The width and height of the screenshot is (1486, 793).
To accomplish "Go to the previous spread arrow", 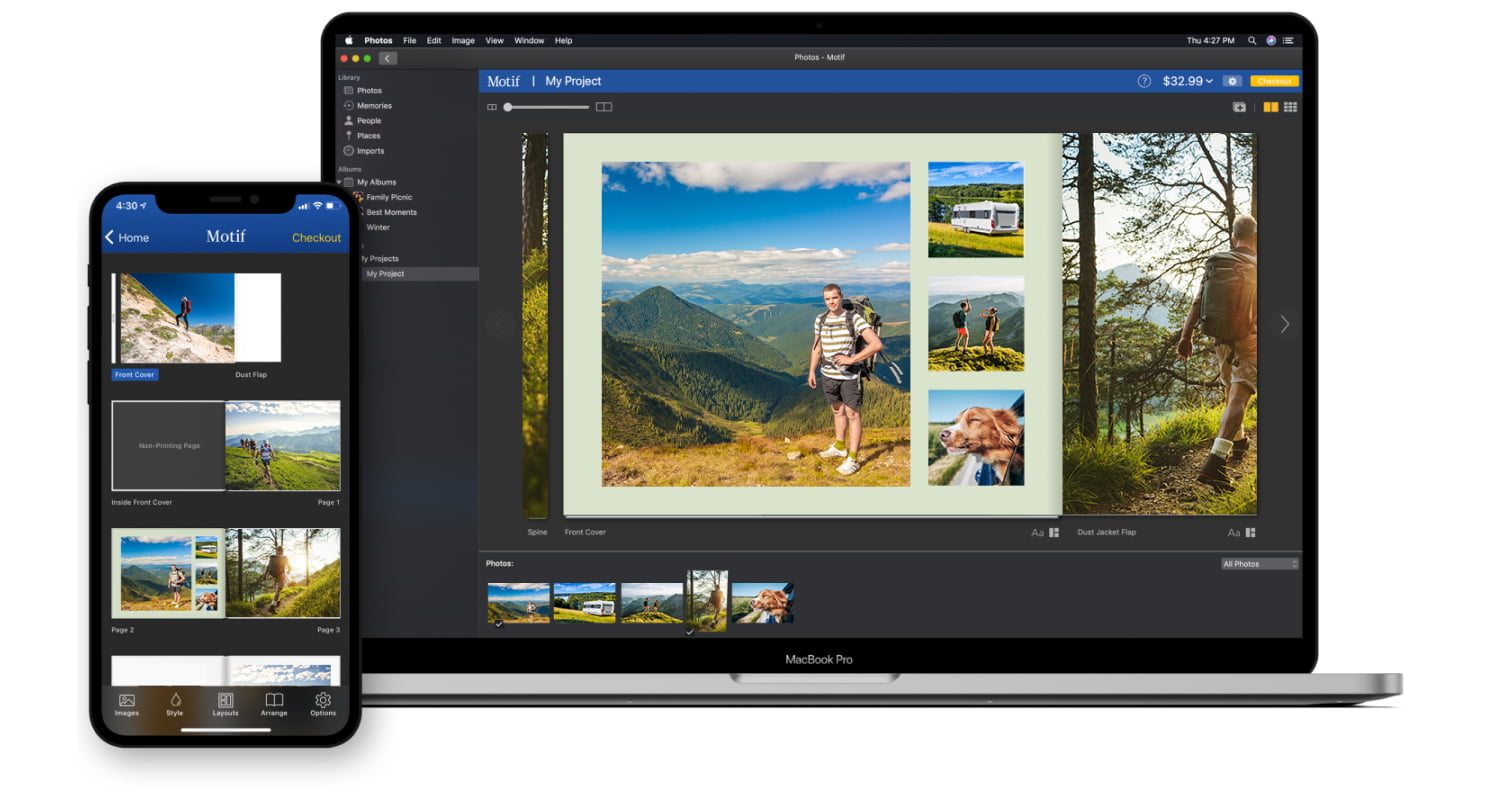I will (x=500, y=324).
